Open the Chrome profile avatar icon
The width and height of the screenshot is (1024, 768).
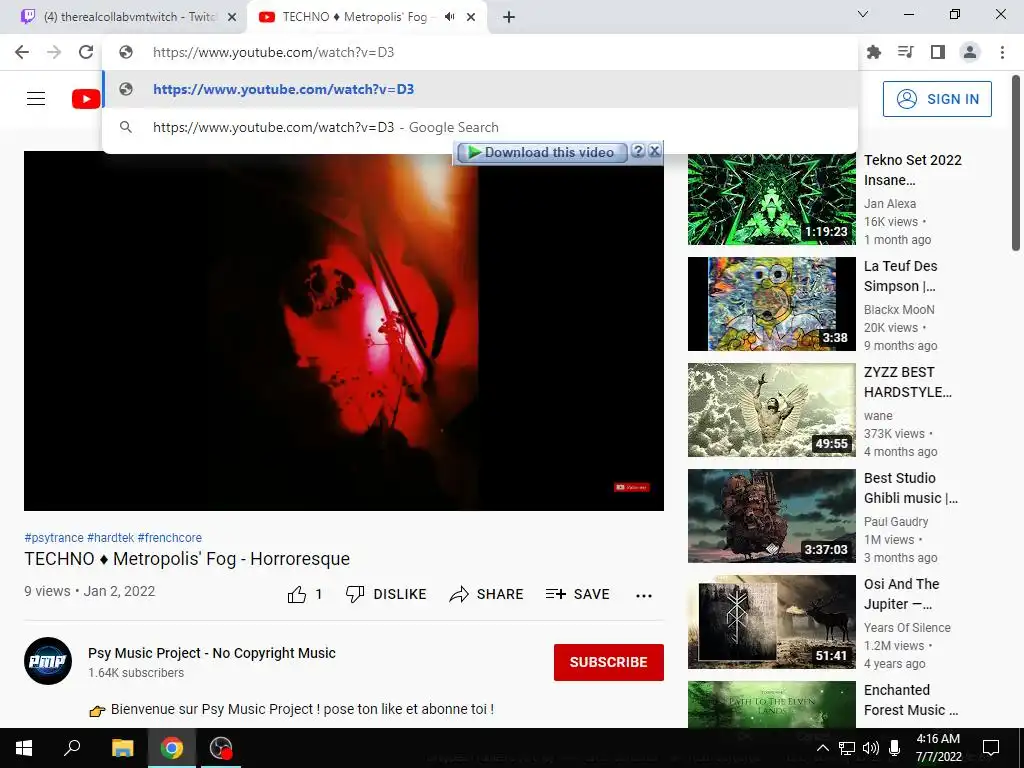pyautogui.click(x=970, y=52)
